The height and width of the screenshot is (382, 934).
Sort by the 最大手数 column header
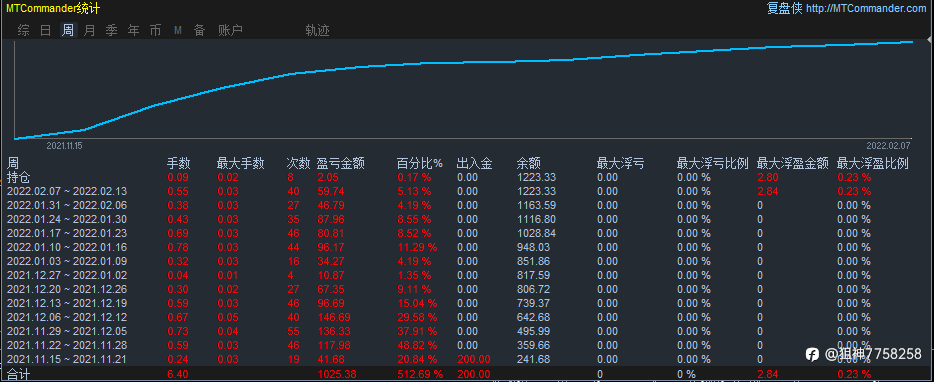(241, 163)
